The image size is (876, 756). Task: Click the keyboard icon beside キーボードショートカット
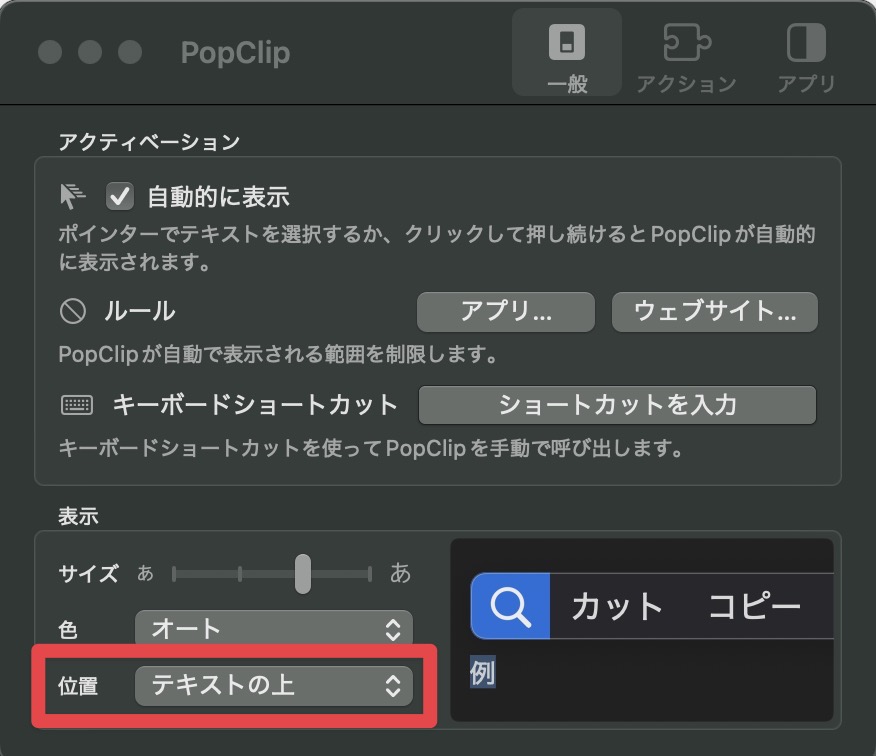pyautogui.click(x=76, y=405)
